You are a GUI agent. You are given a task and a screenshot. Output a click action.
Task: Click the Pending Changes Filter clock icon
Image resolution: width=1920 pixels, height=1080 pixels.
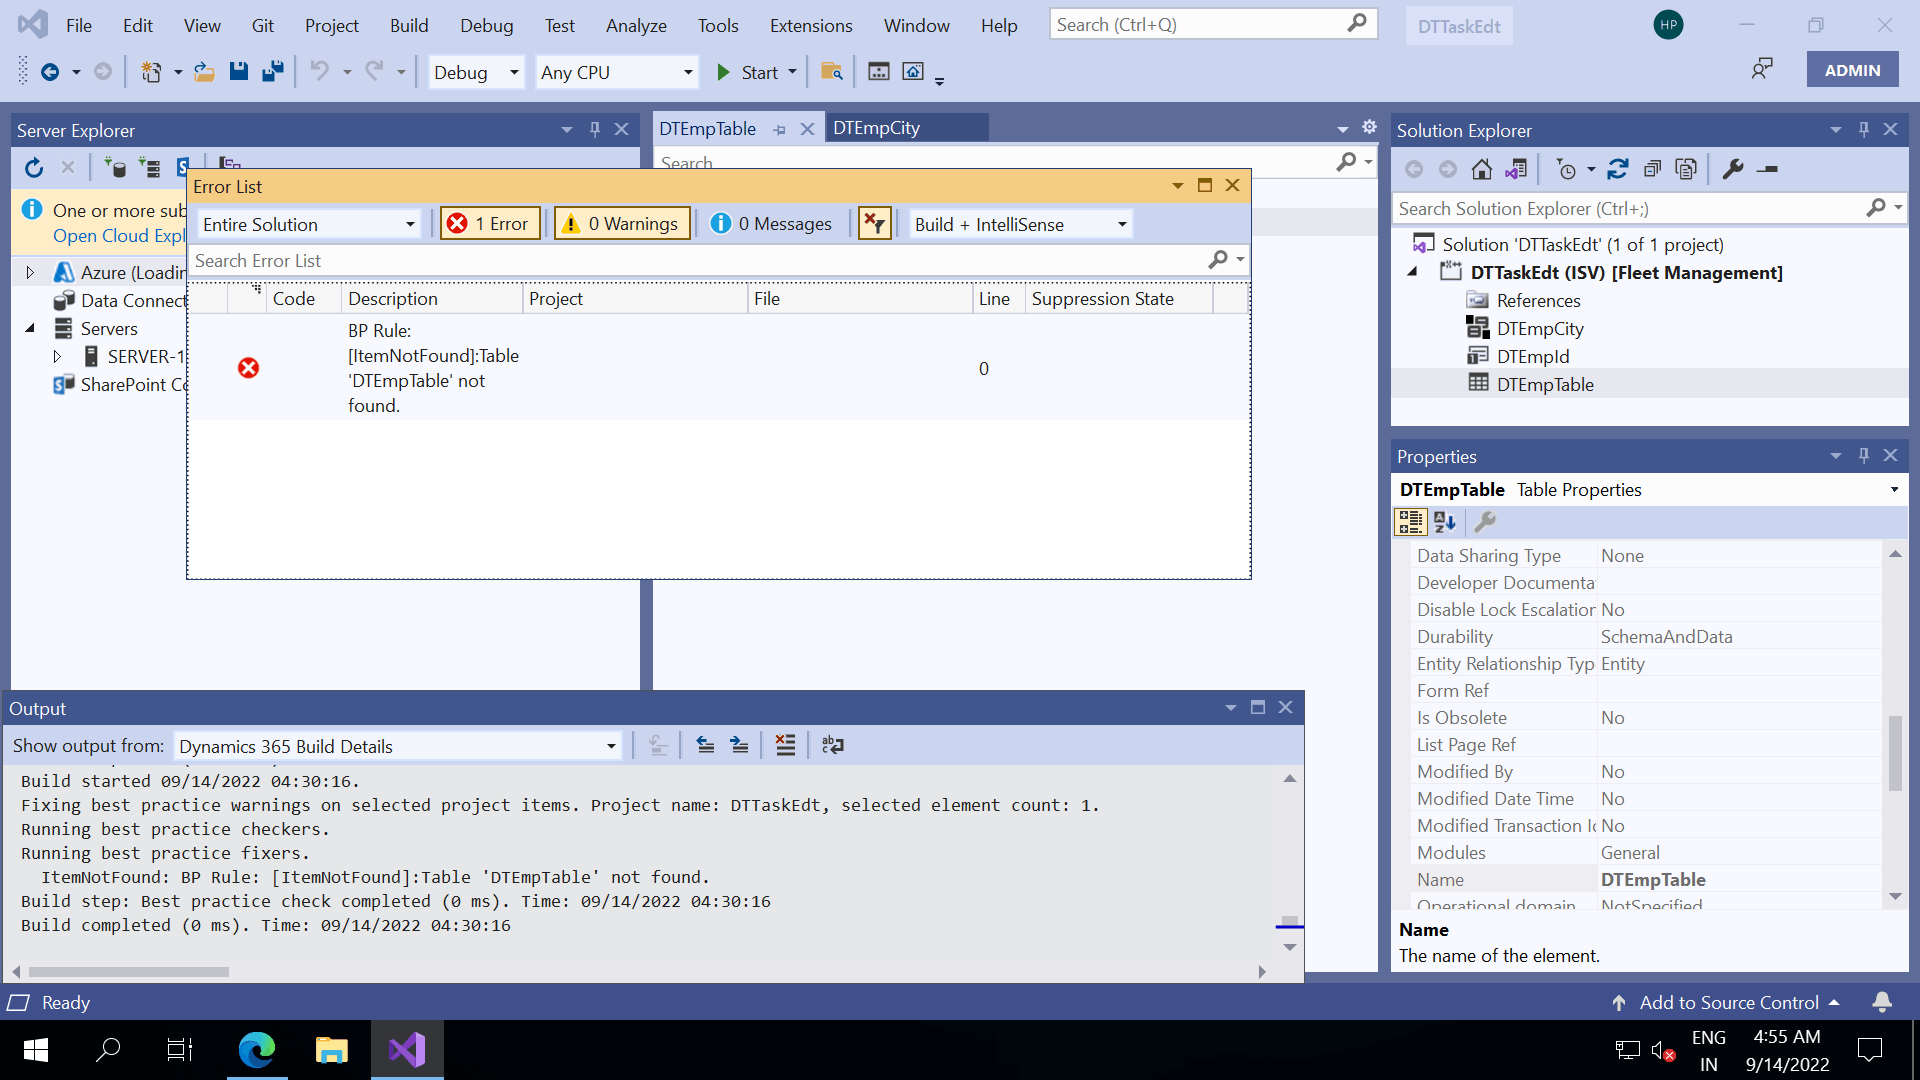[1566, 170]
